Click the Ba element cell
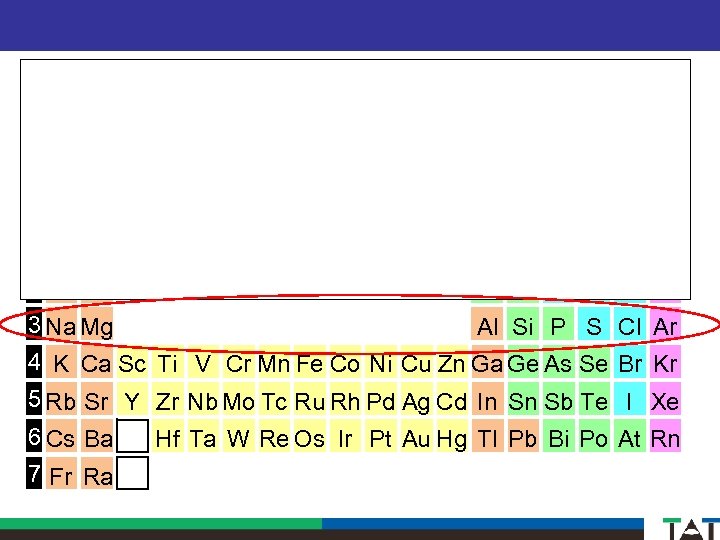Screen dimensions: 720x540 [97, 436]
